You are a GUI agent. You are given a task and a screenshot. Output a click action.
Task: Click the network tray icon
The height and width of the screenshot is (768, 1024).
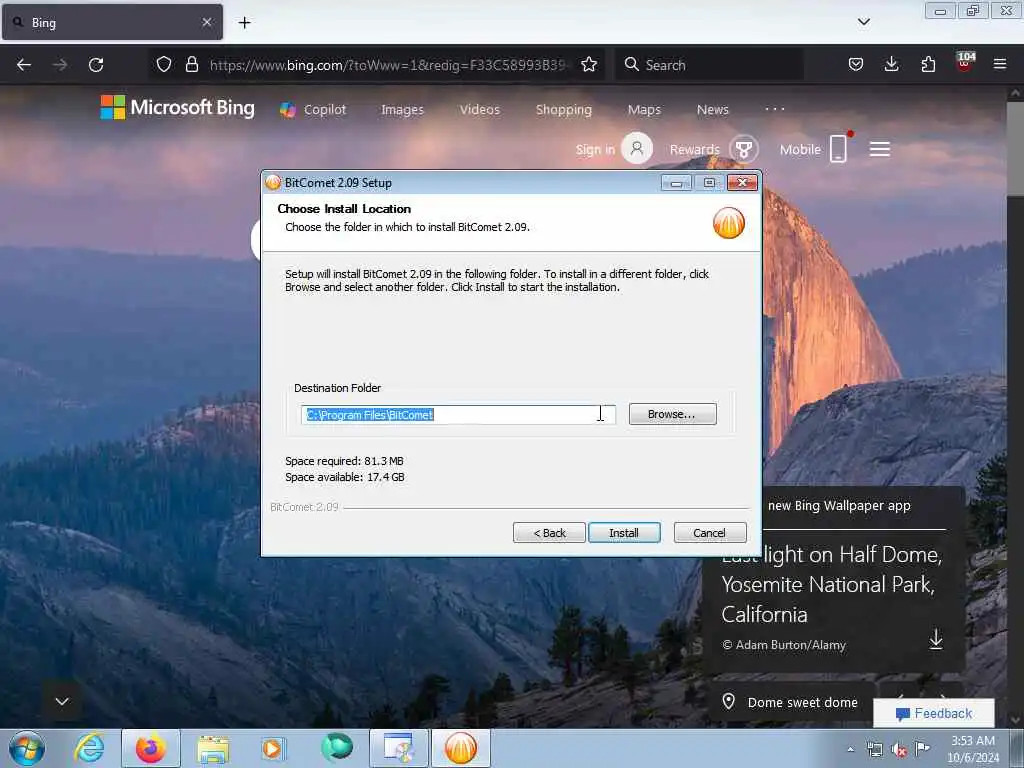tap(875, 750)
